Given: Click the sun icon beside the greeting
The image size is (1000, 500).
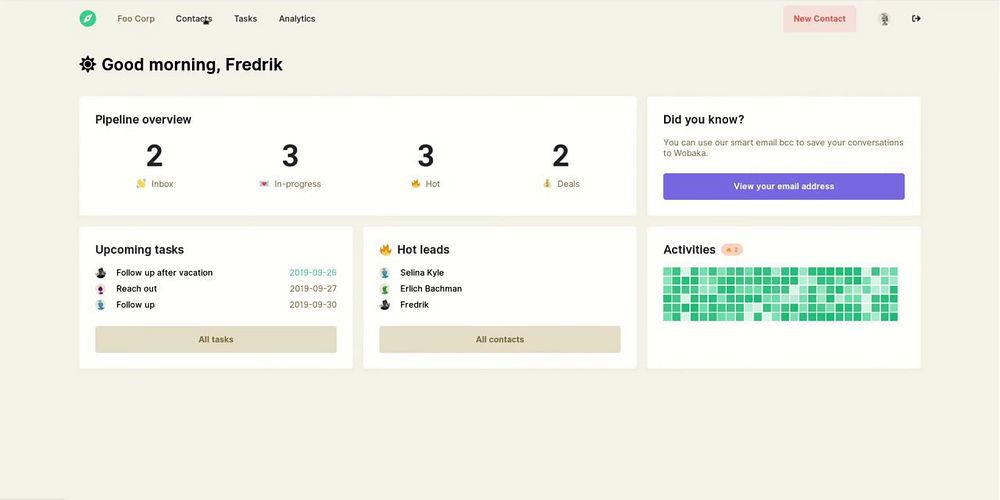Looking at the screenshot, I should point(87,64).
